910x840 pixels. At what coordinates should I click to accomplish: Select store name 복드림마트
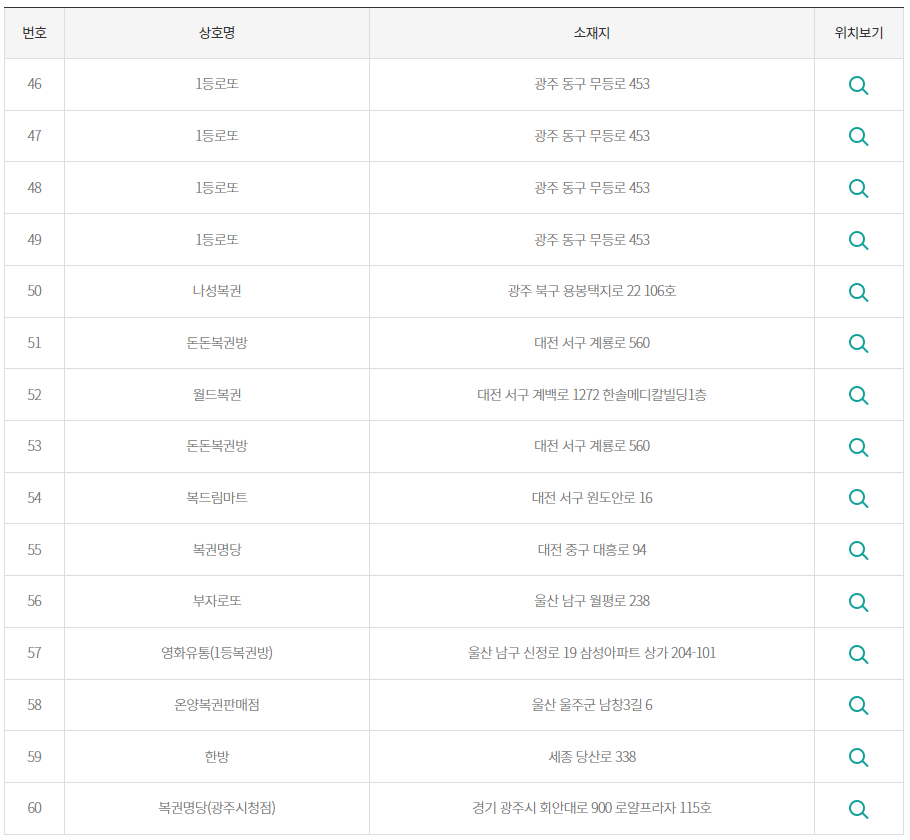[216, 498]
